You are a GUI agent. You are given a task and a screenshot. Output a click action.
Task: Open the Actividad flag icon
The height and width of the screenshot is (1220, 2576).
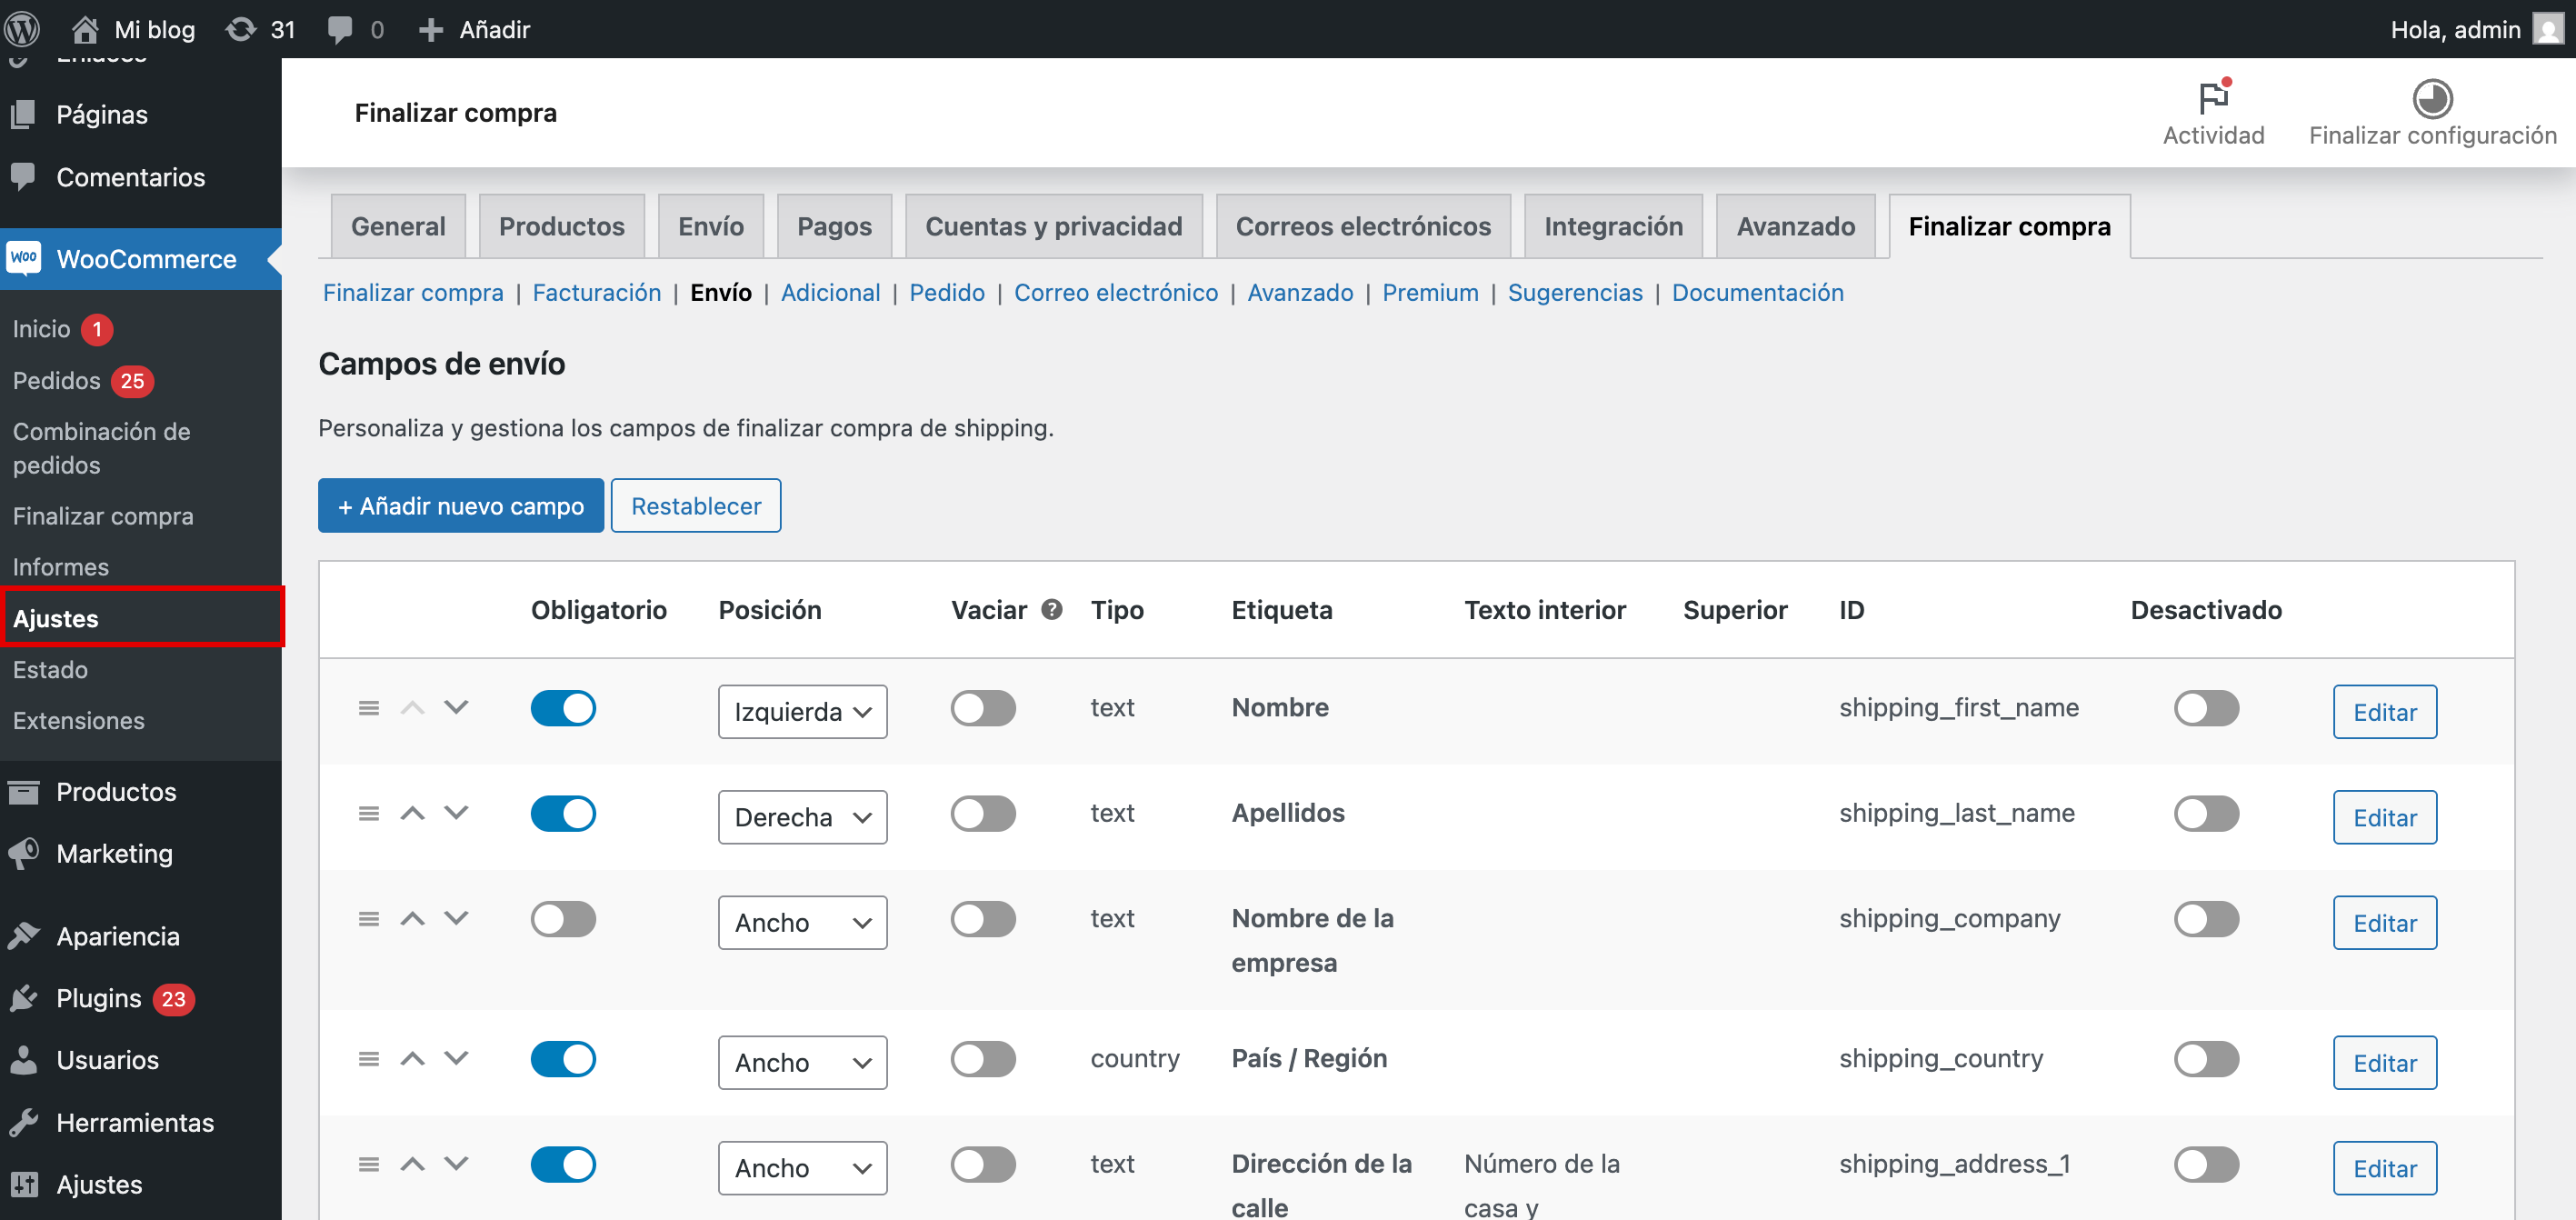tap(2213, 98)
